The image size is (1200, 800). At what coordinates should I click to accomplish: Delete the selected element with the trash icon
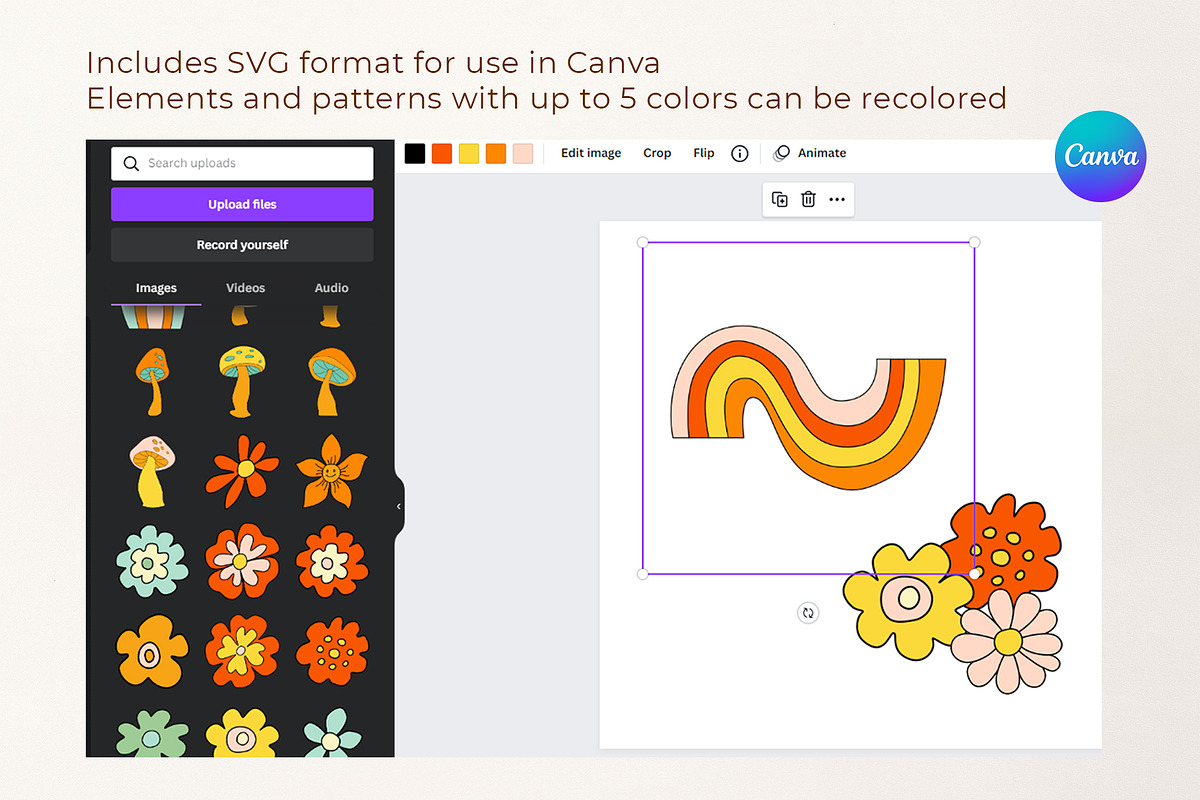(808, 199)
